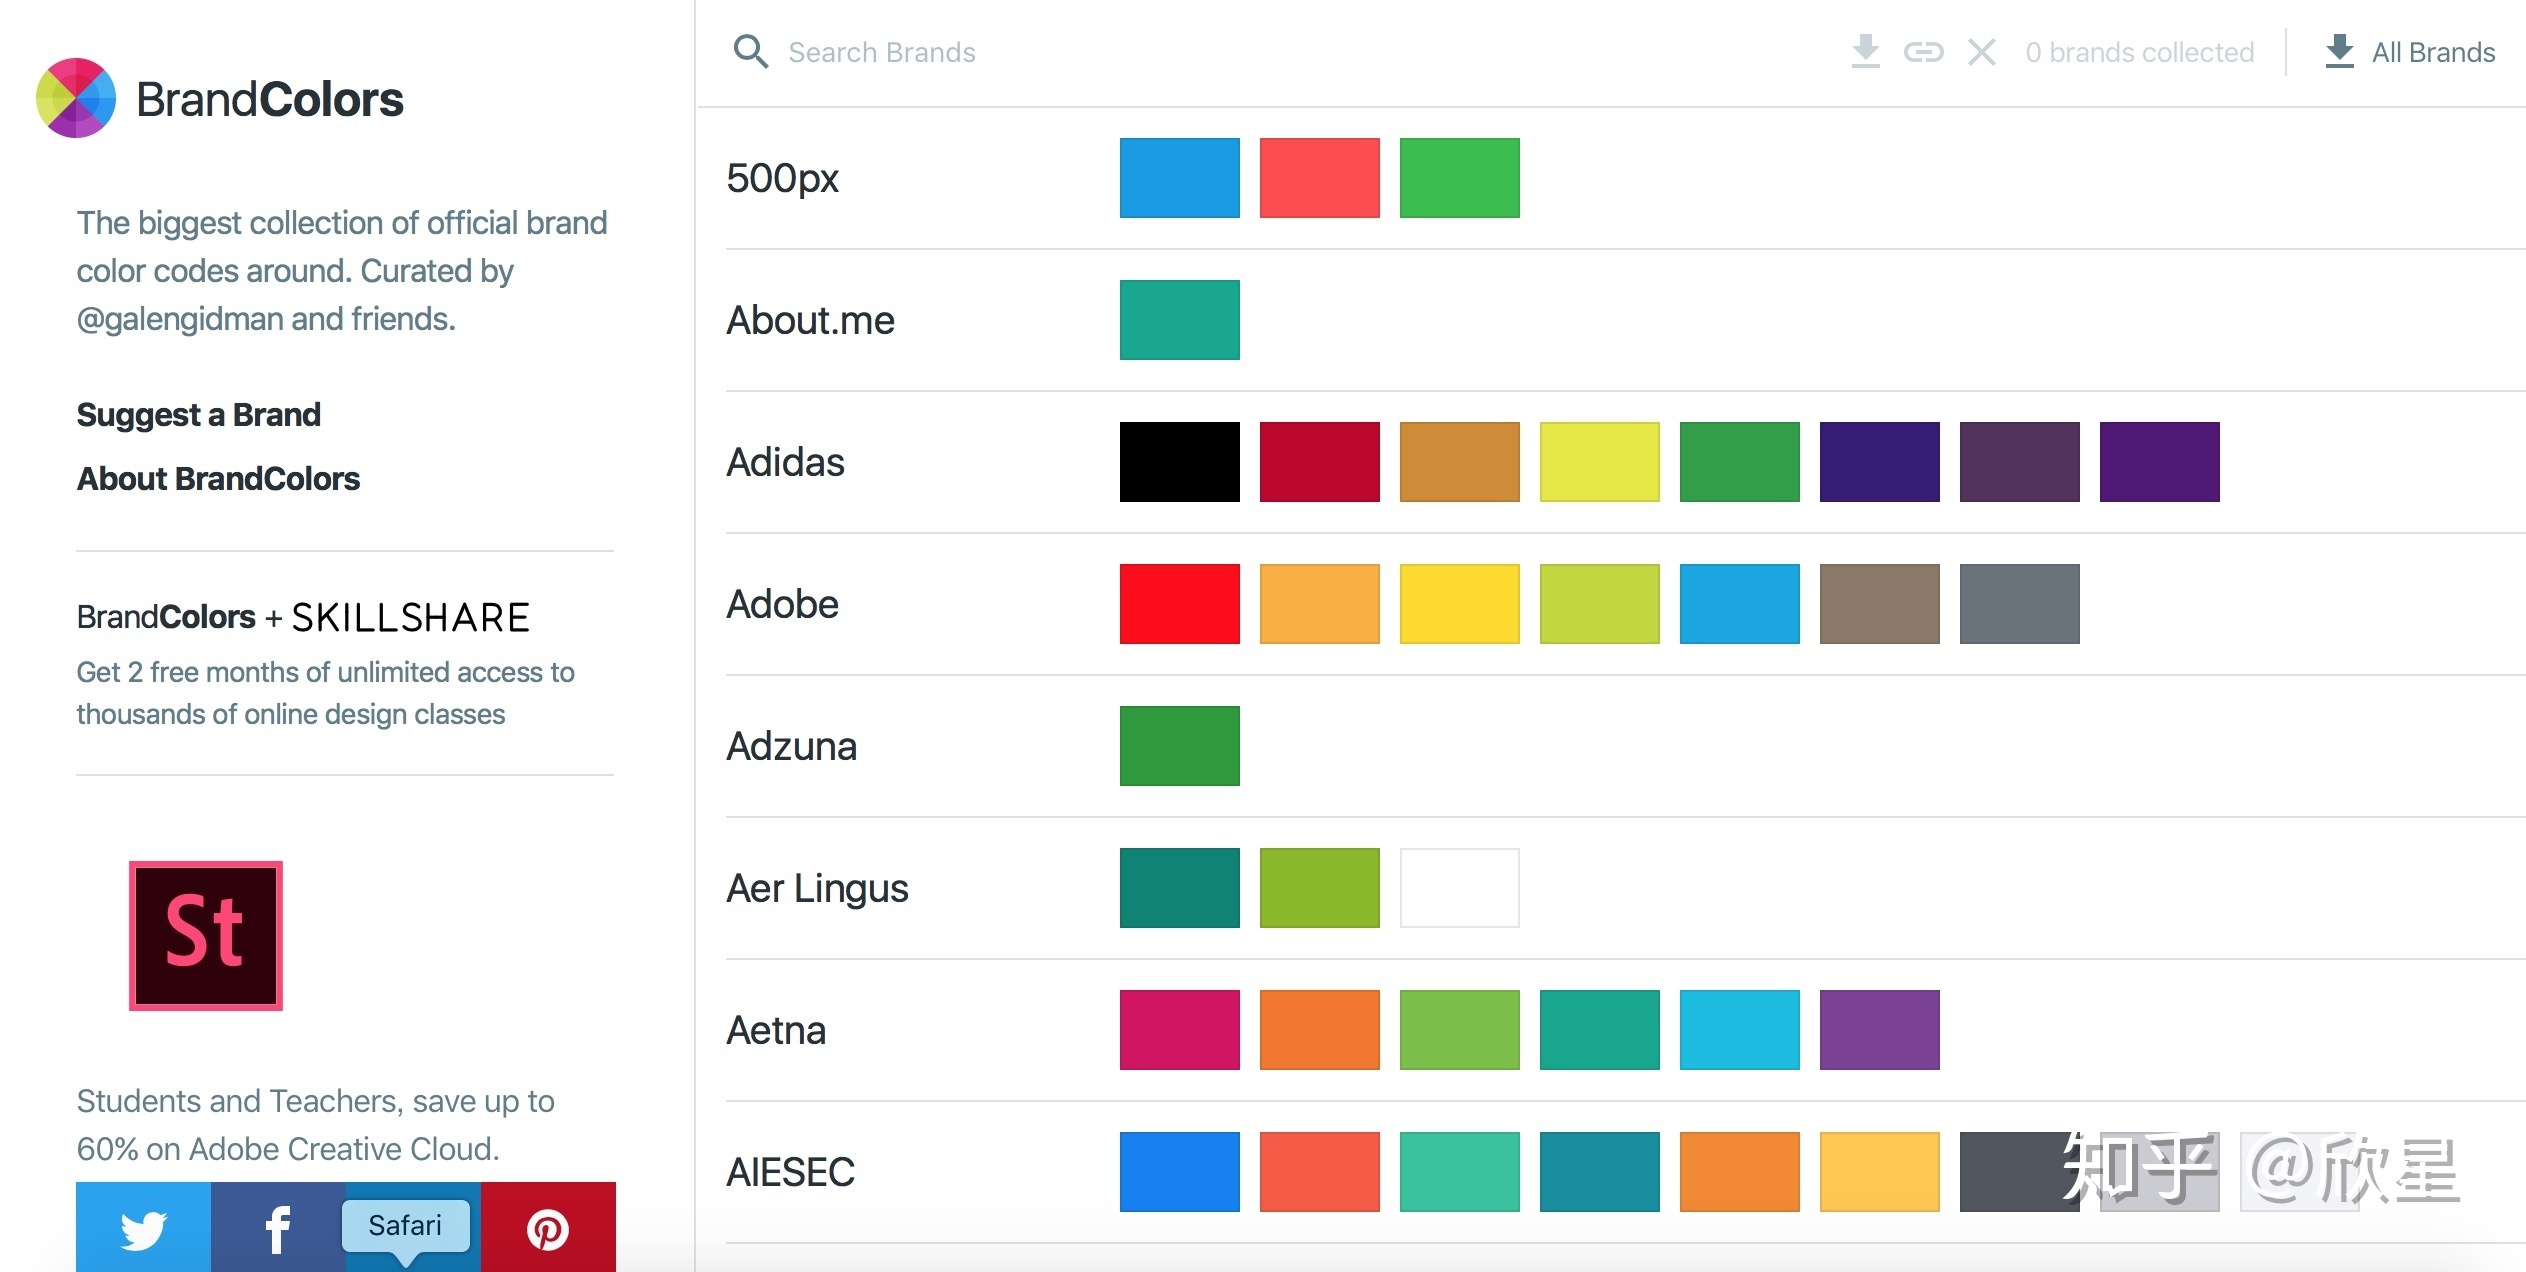Choose the Adobe red swatch
Screen dimensions: 2526x1272
point(1179,604)
